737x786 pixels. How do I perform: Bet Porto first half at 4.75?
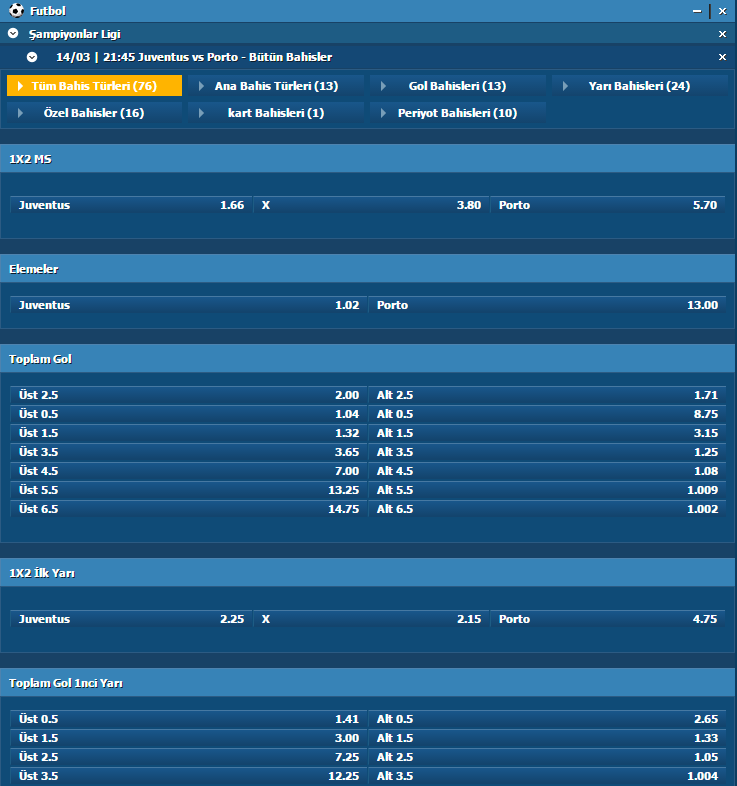pyautogui.click(x=608, y=619)
